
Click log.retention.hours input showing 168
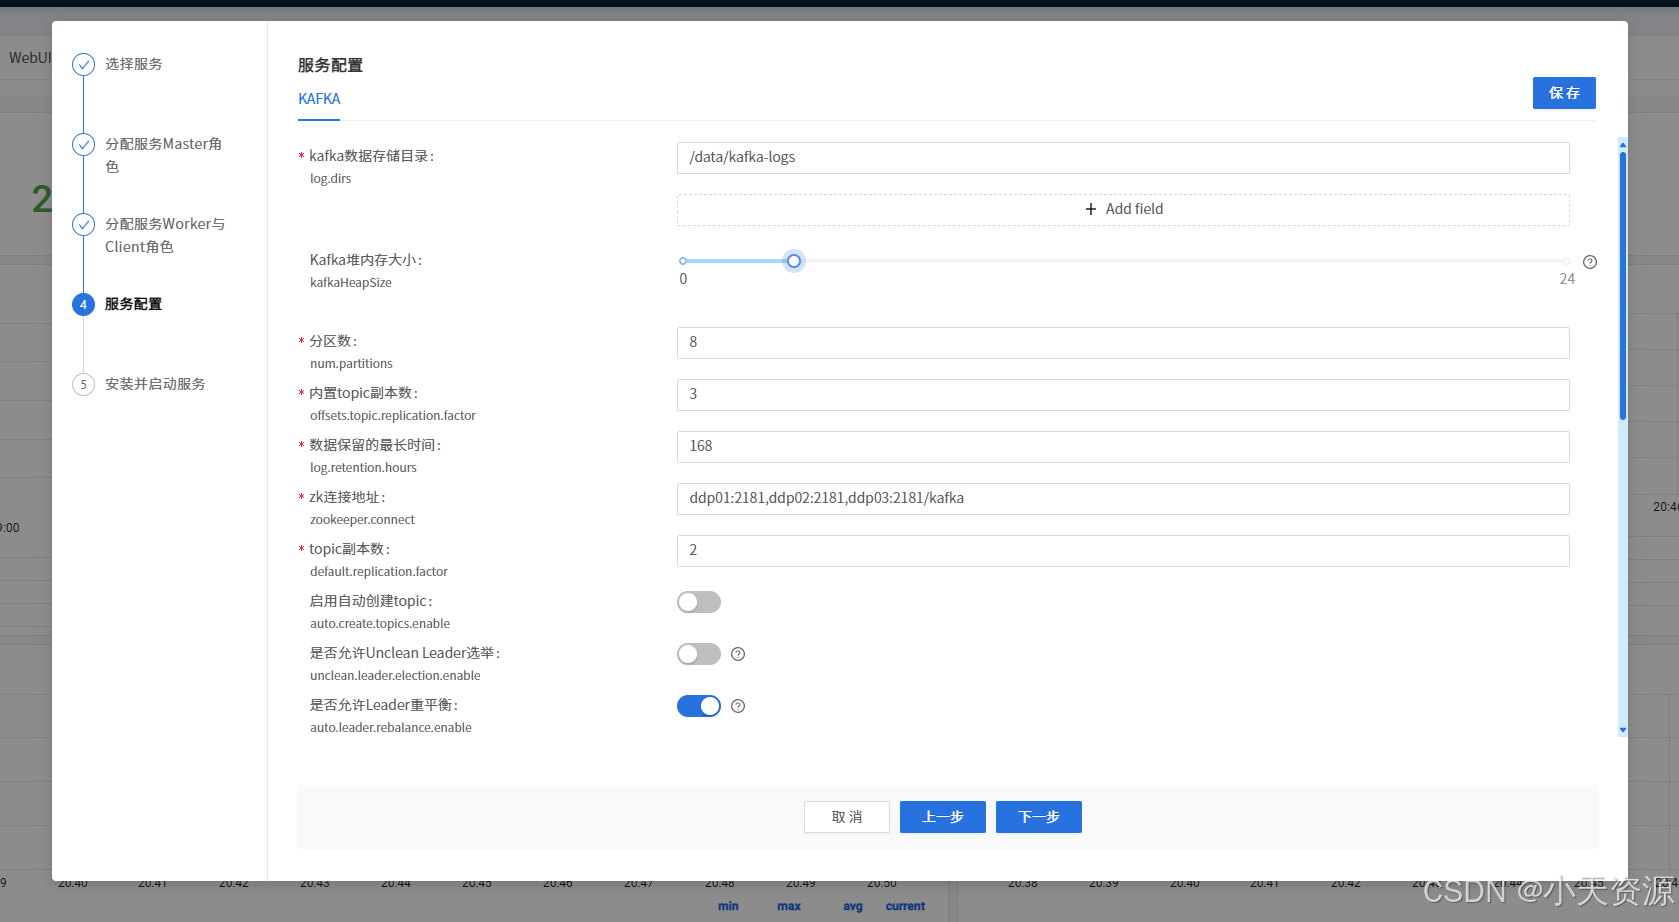click(1123, 447)
